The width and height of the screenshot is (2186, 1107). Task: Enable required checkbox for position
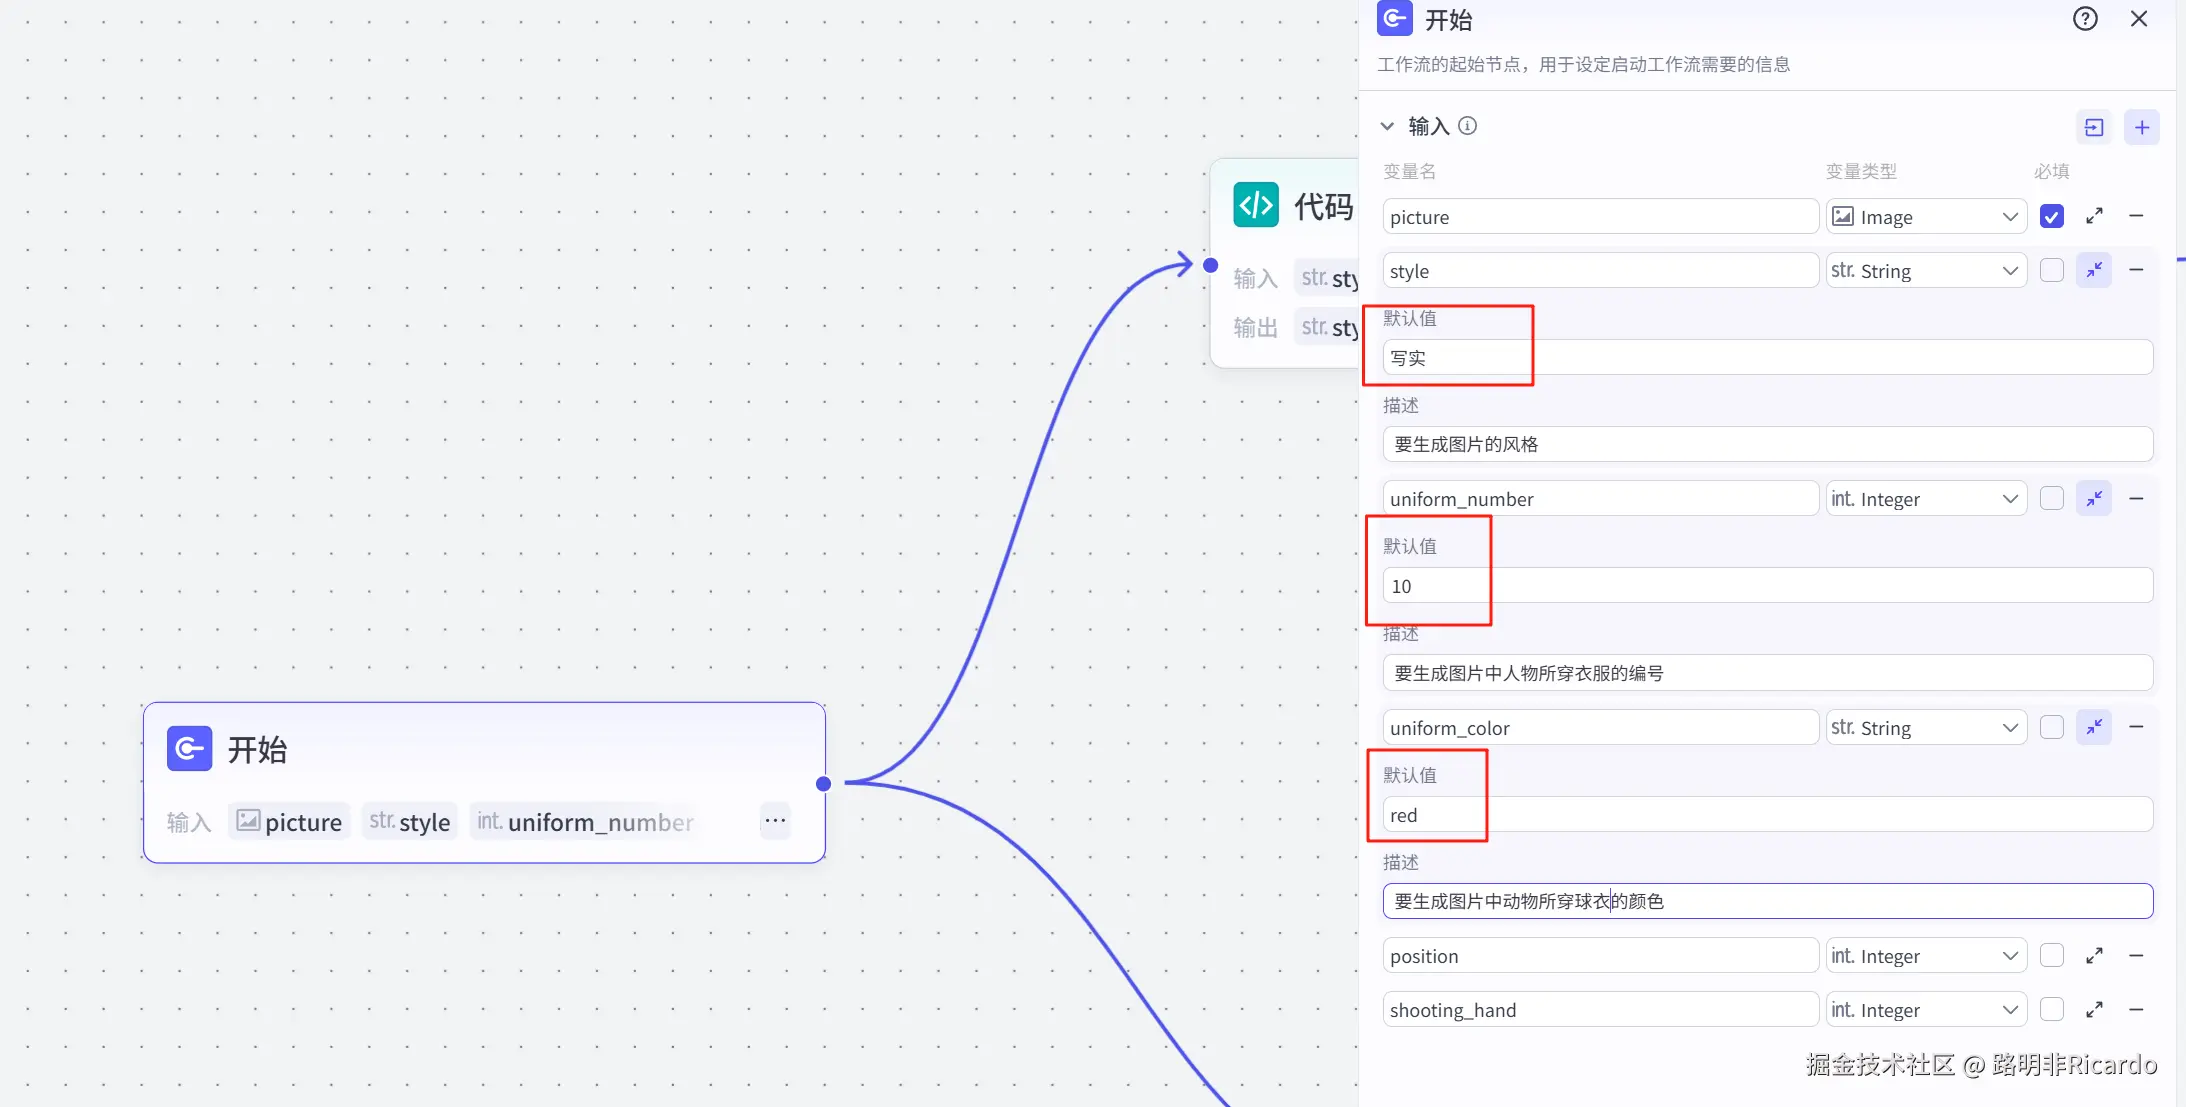tap(2052, 956)
